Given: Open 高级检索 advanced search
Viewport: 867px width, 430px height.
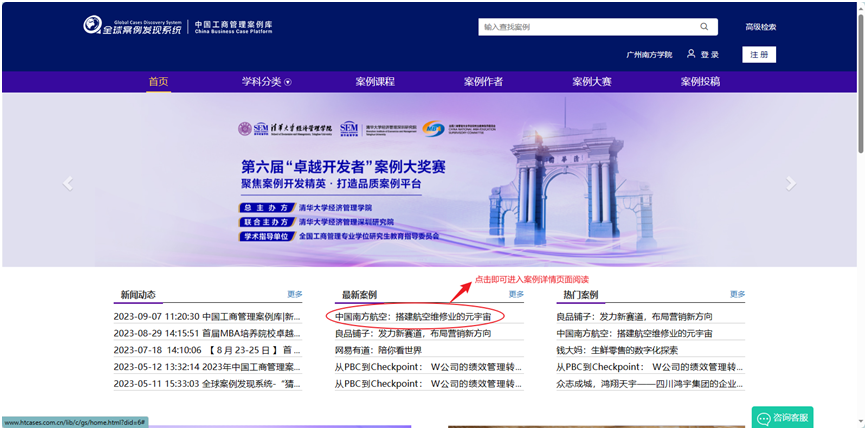Looking at the screenshot, I should click(x=761, y=27).
